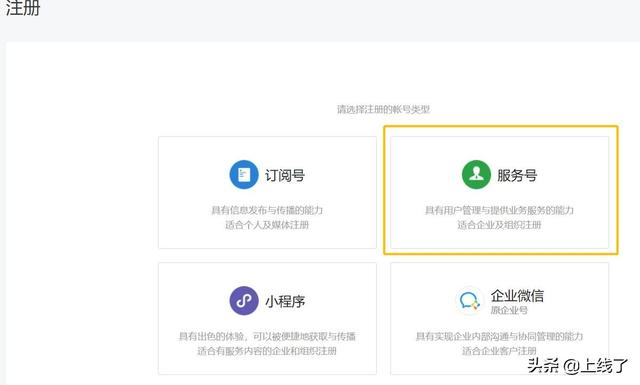
Task: Click the 注册 page heading
Action: click(x=23, y=8)
